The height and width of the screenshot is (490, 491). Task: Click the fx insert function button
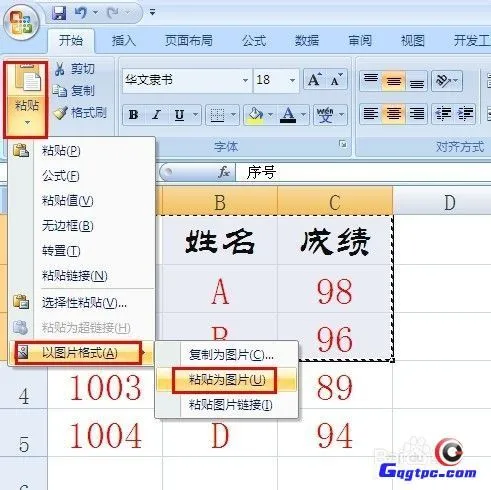click(x=224, y=172)
